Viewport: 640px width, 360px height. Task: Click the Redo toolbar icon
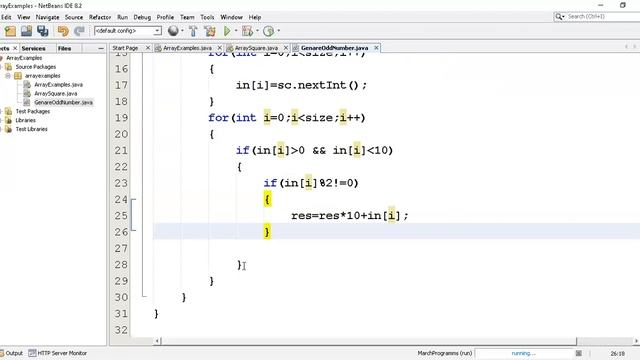click(79, 31)
